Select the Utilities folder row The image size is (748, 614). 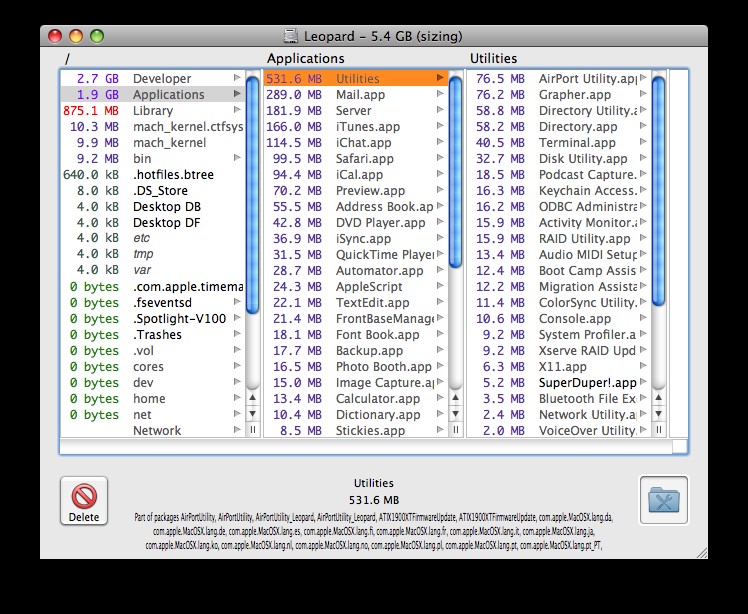coord(356,78)
